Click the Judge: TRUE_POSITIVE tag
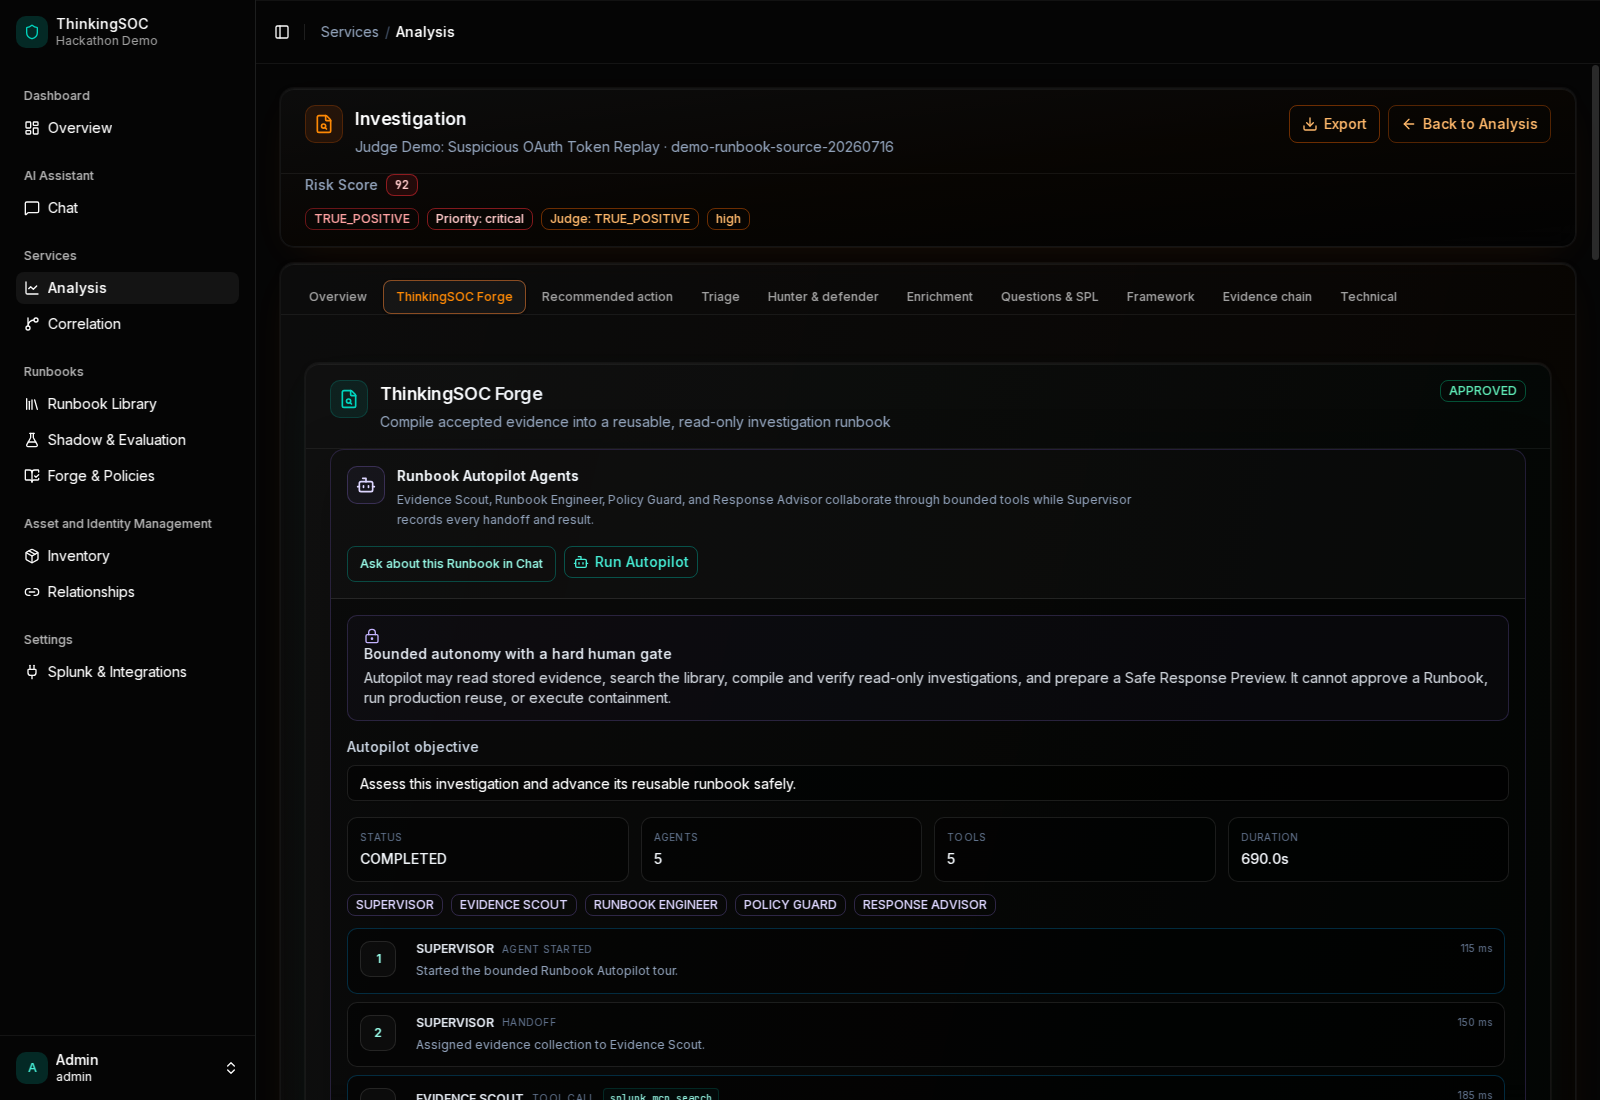The height and width of the screenshot is (1100, 1600). click(620, 219)
